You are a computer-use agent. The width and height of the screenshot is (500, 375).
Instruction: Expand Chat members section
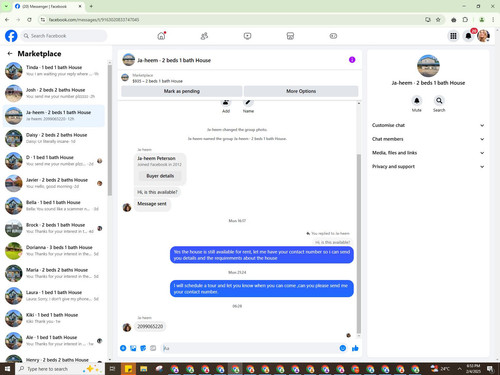pyautogui.click(x=428, y=139)
